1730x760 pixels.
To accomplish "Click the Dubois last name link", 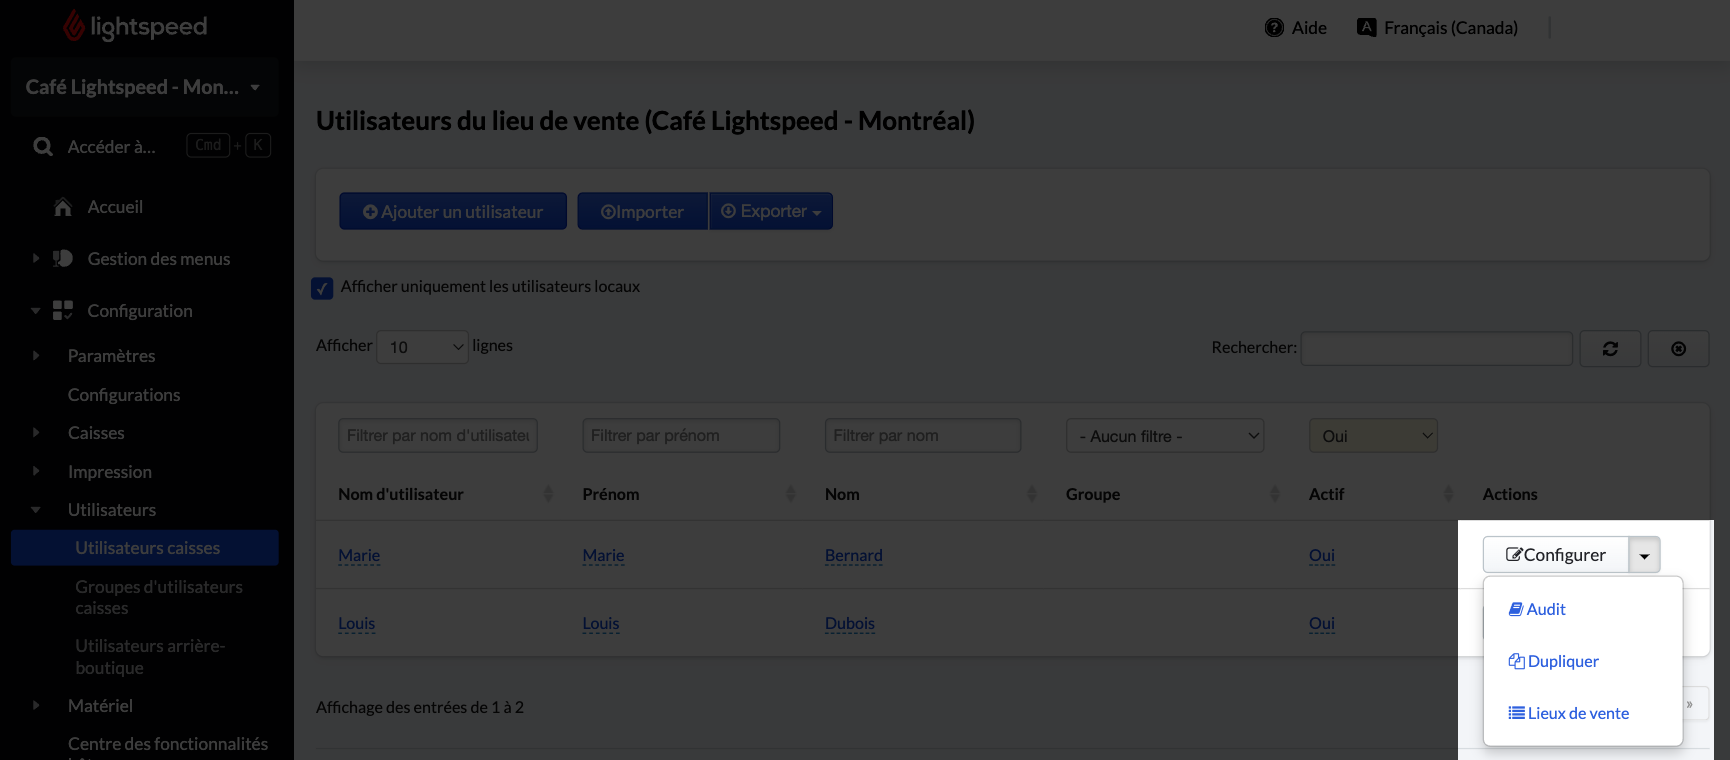I will [850, 623].
